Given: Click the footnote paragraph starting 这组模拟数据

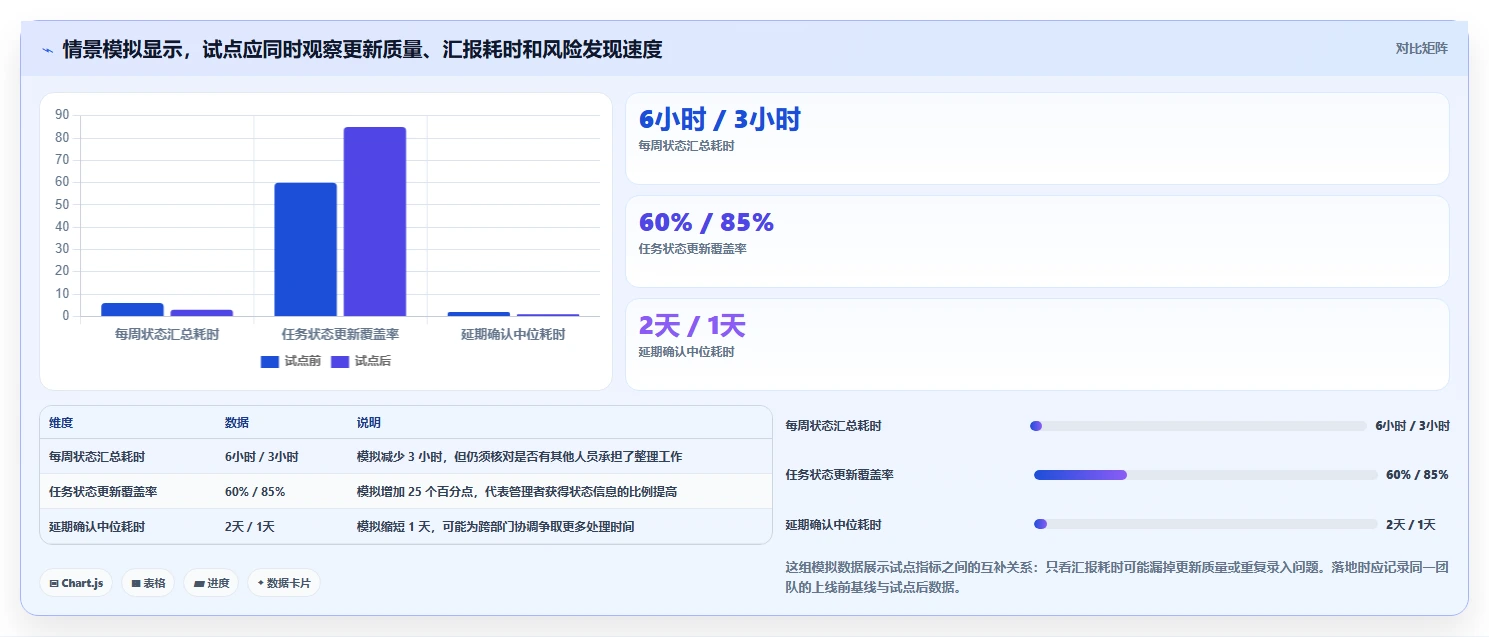Looking at the screenshot, I should point(1117,577).
